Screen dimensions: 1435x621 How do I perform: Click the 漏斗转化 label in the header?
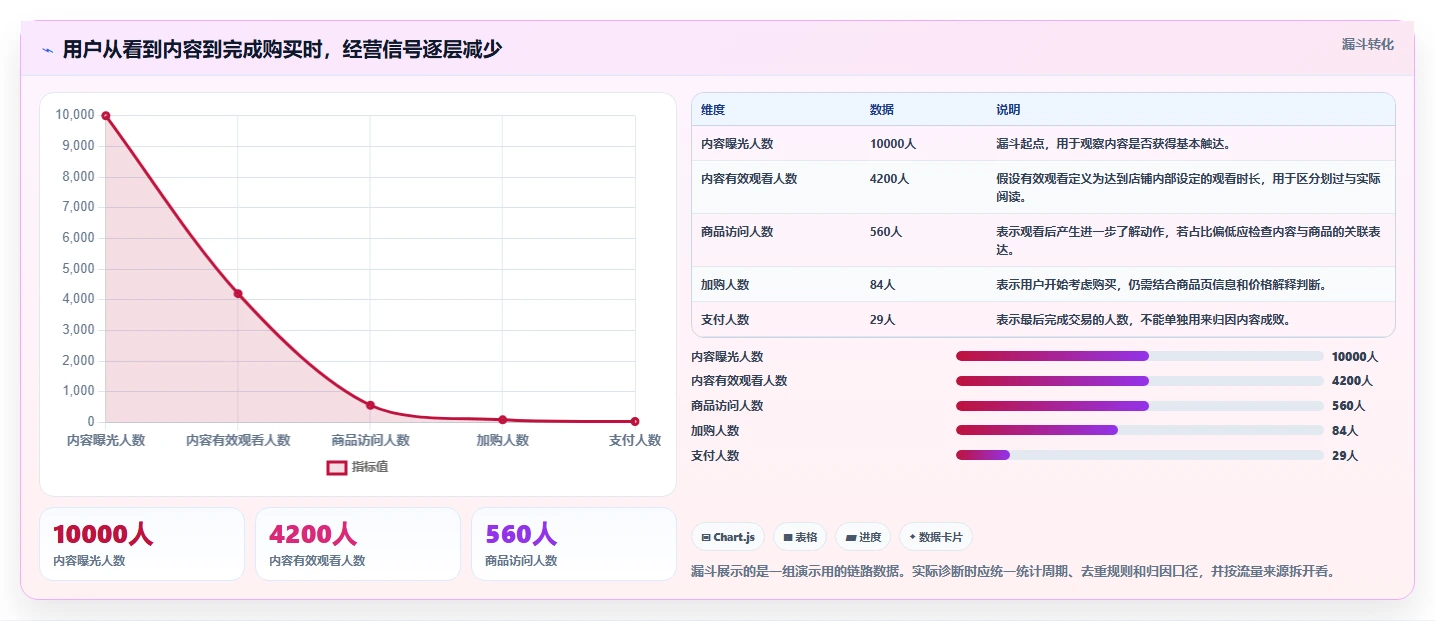click(1367, 44)
